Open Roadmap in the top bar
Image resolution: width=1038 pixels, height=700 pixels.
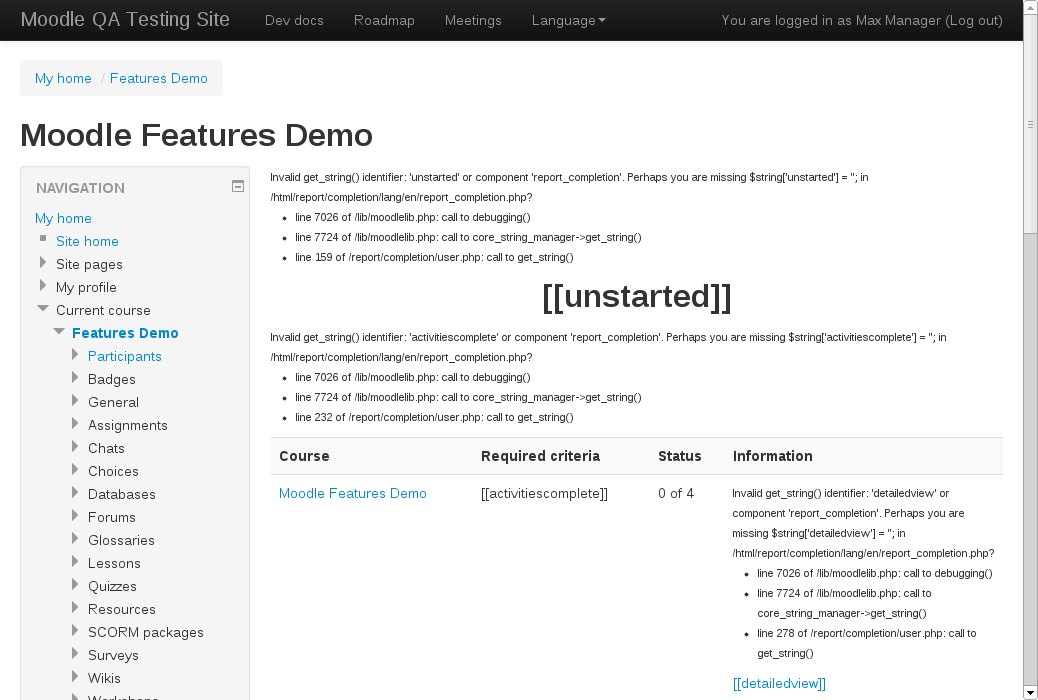pyautogui.click(x=384, y=21)
